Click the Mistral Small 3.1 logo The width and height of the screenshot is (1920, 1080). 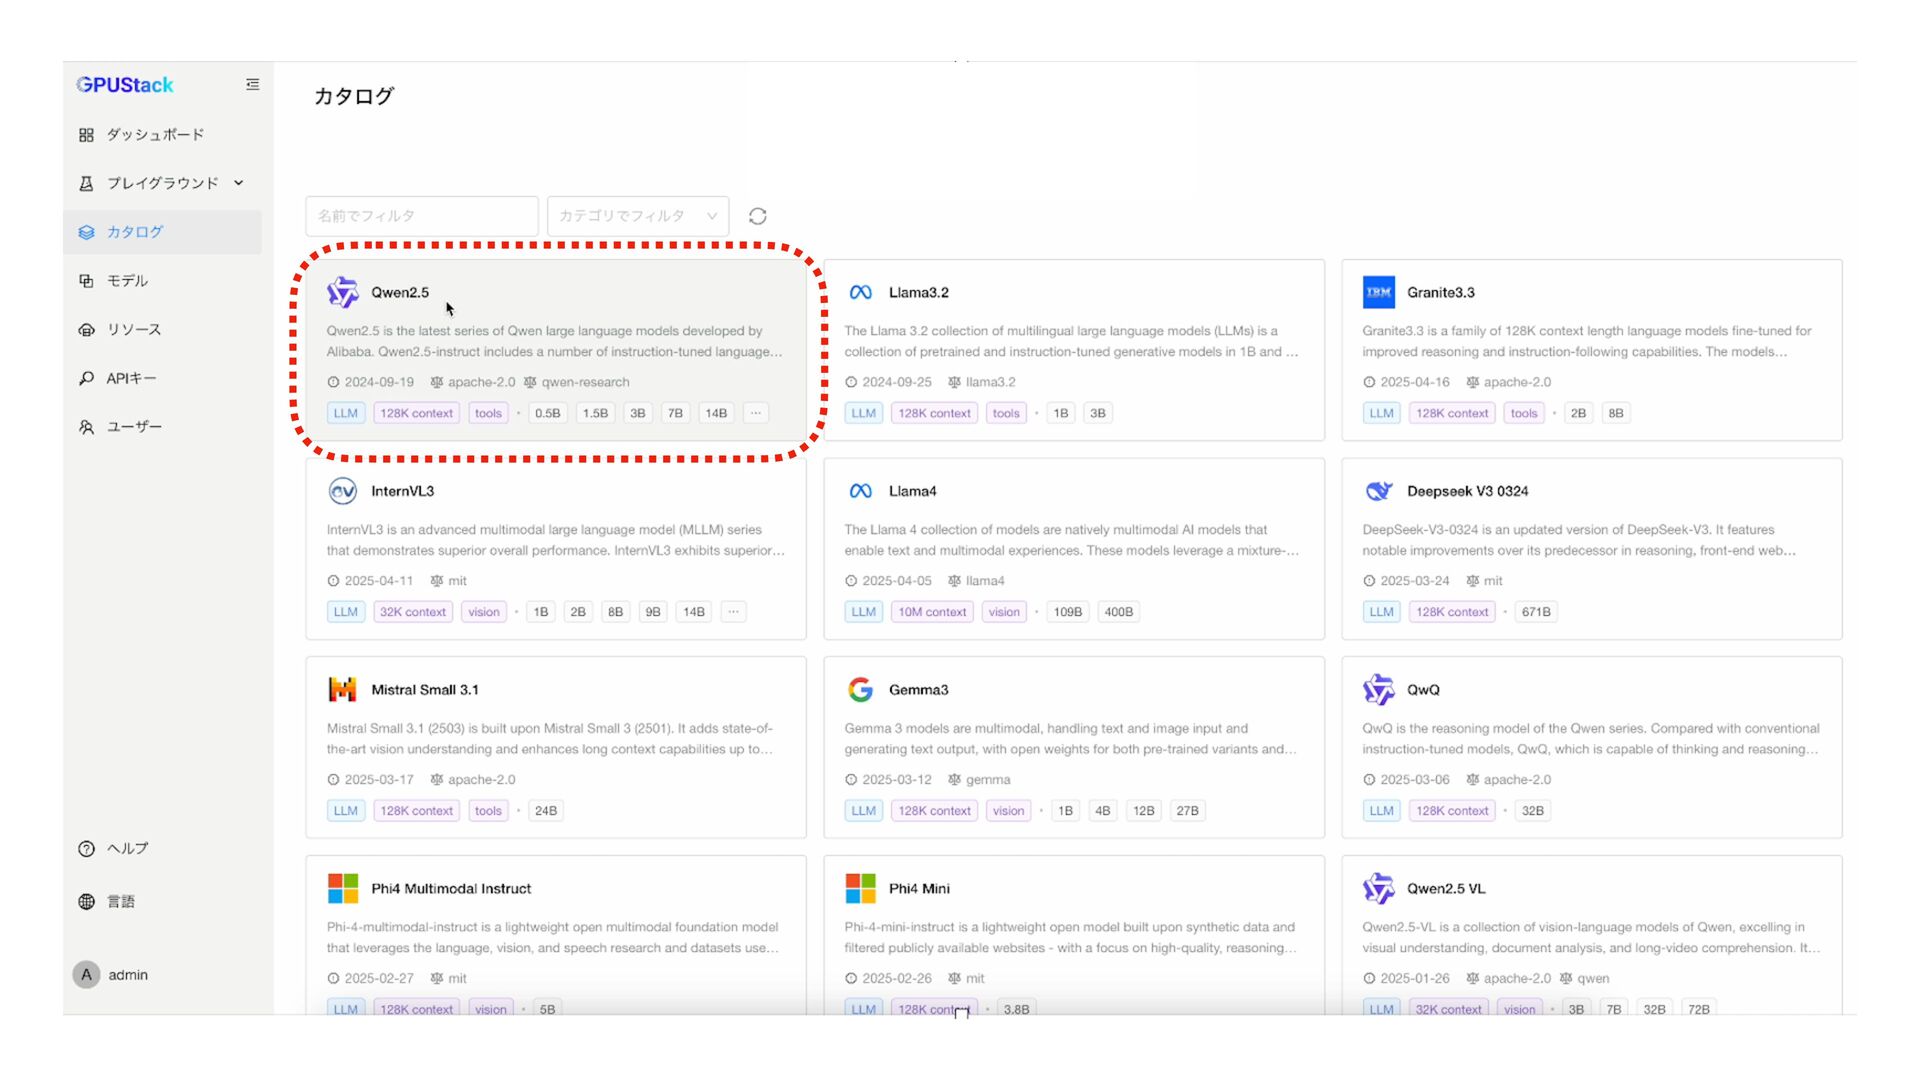(343, 690)
